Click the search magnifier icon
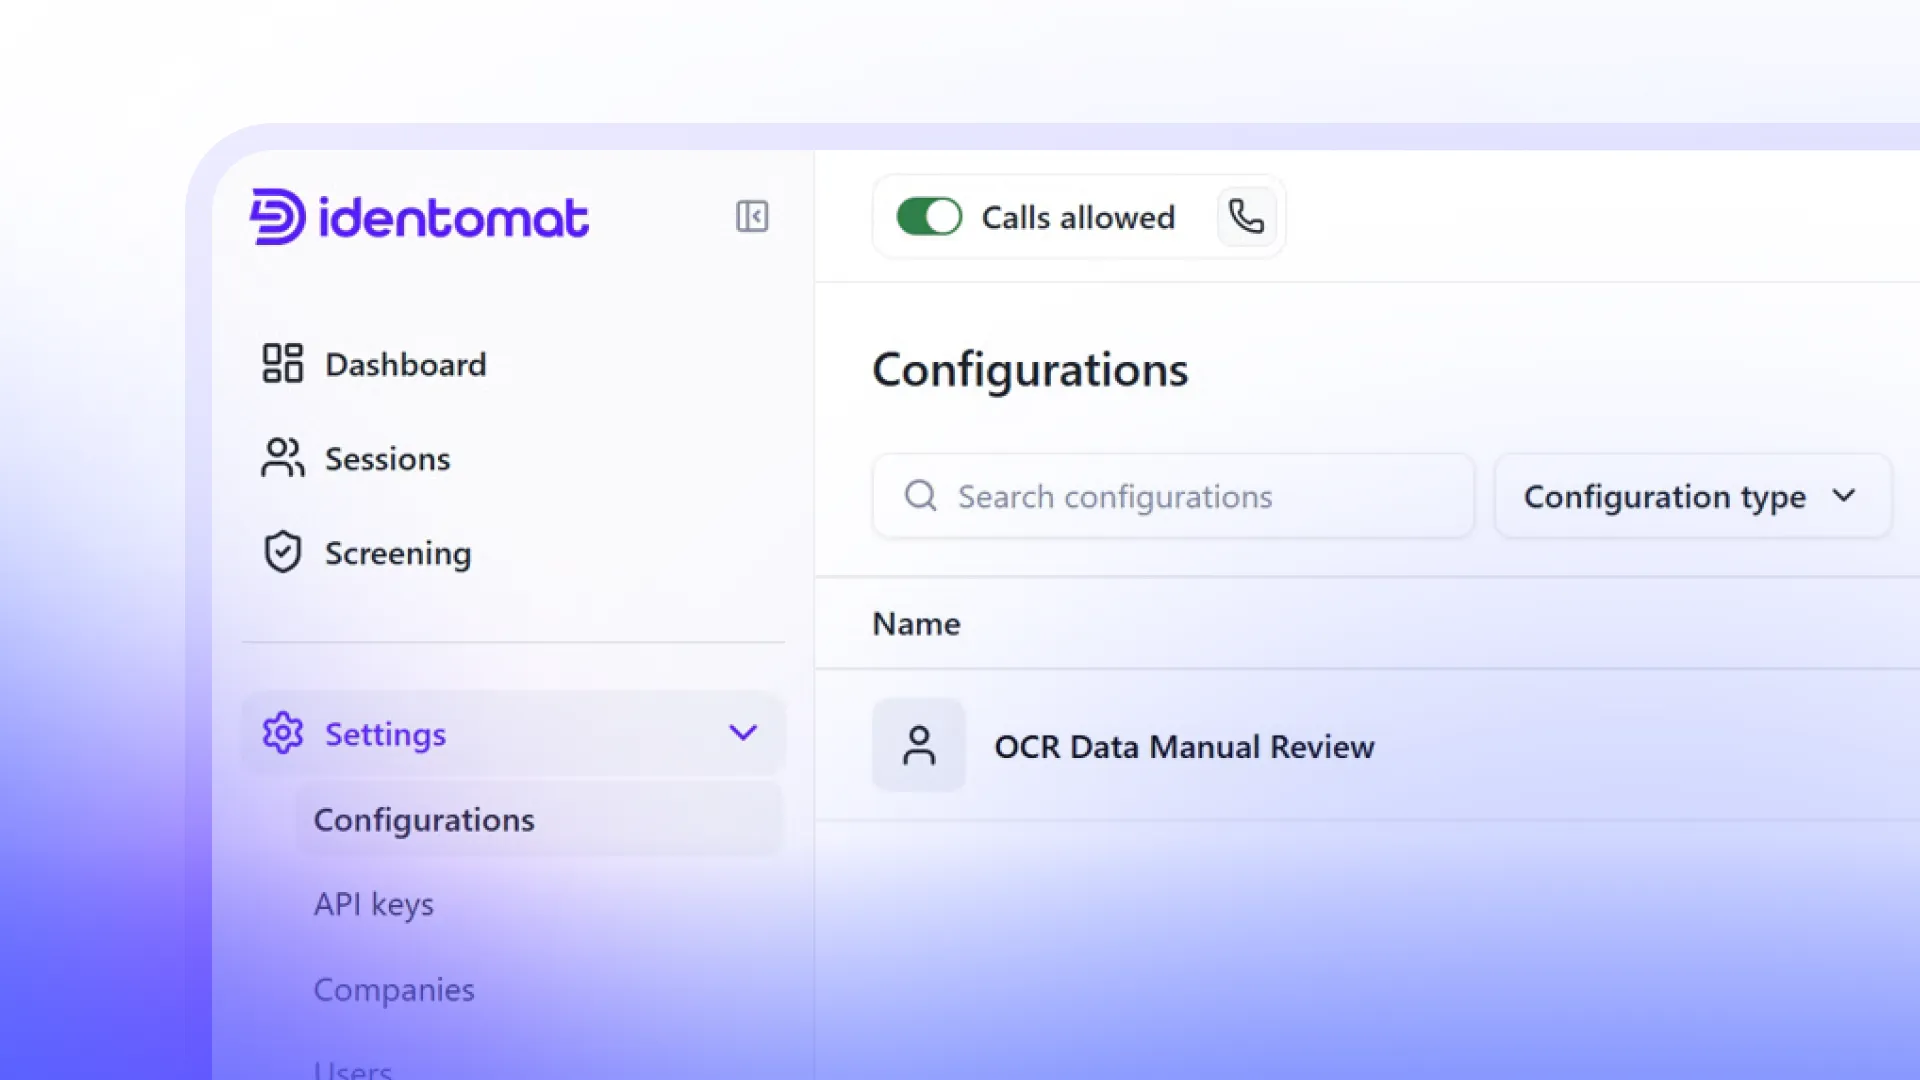Viewport: 1920px width, 1080px height. coord(920,495)
